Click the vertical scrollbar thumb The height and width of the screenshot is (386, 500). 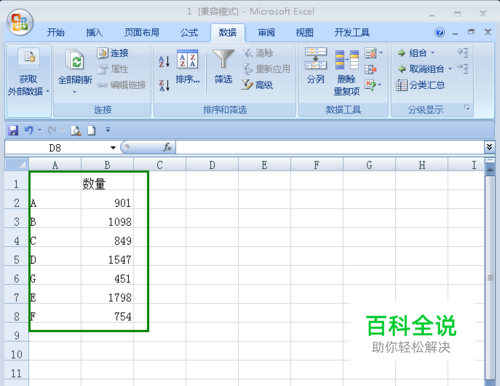click(x=490, y=277)
